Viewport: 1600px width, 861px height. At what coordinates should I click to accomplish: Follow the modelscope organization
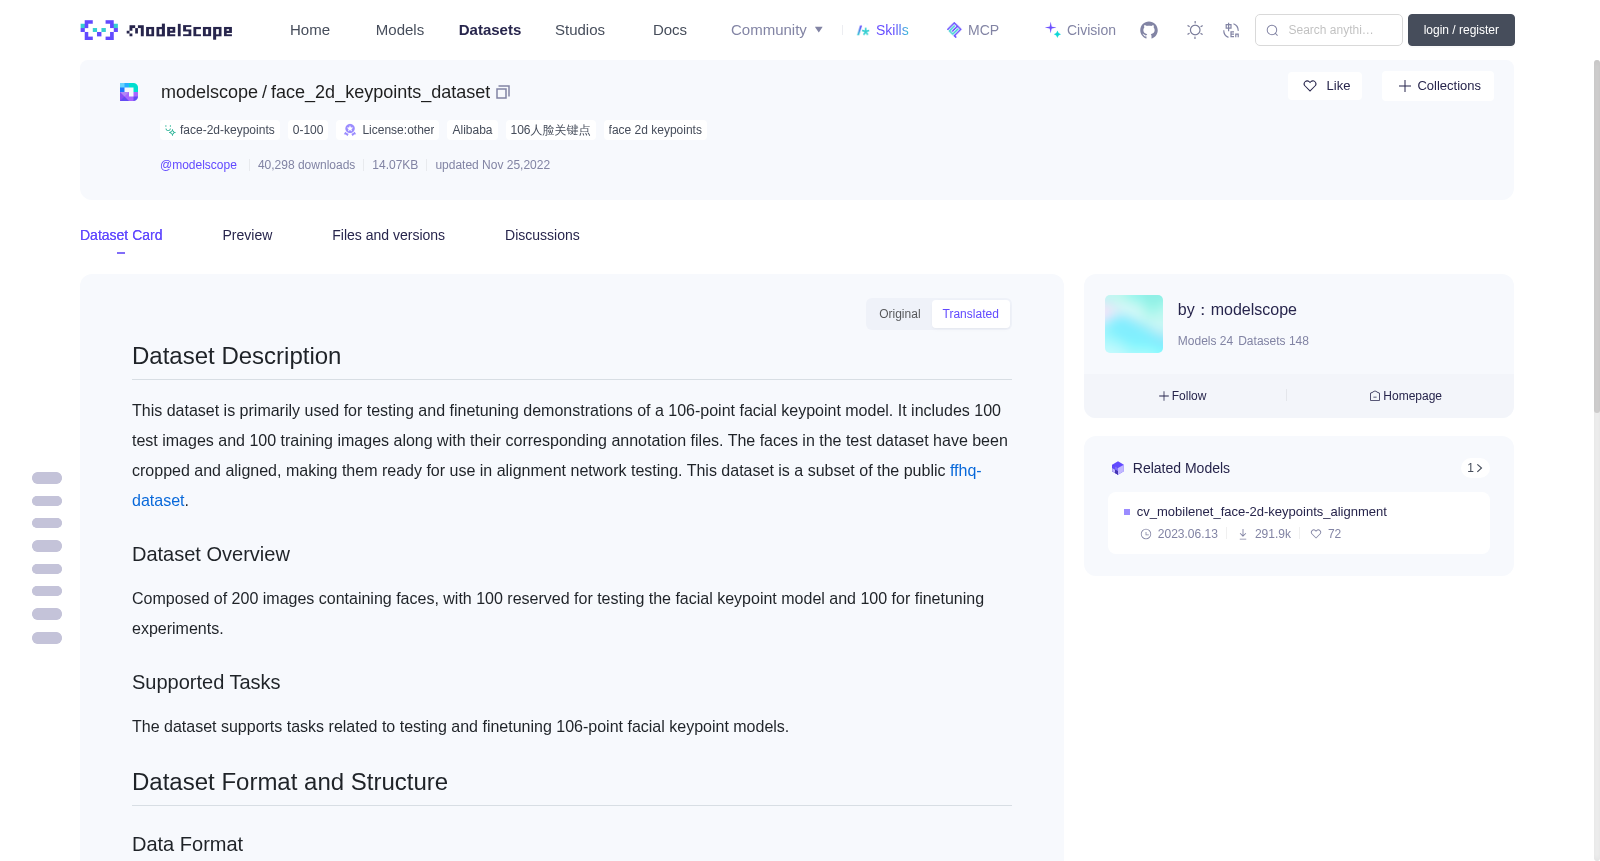tap(1183, 396)
